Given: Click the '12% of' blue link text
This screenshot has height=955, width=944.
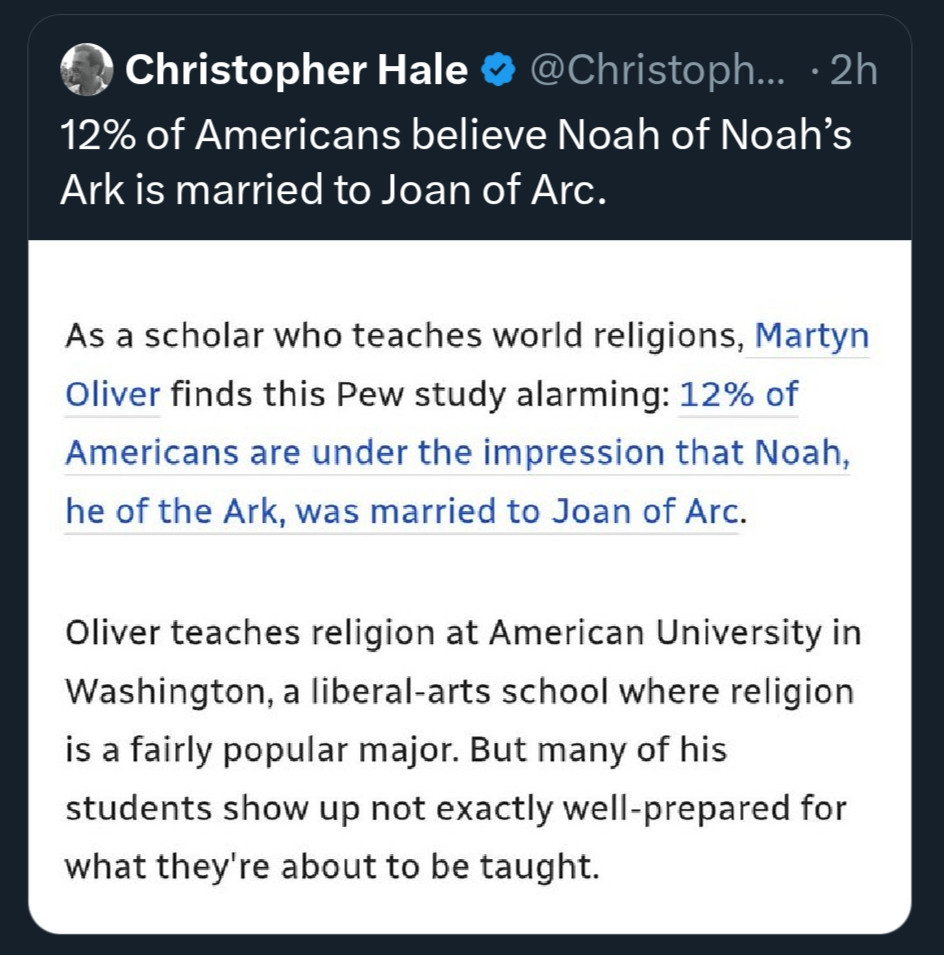Looking at the screenshot, I should pos(738,394).
